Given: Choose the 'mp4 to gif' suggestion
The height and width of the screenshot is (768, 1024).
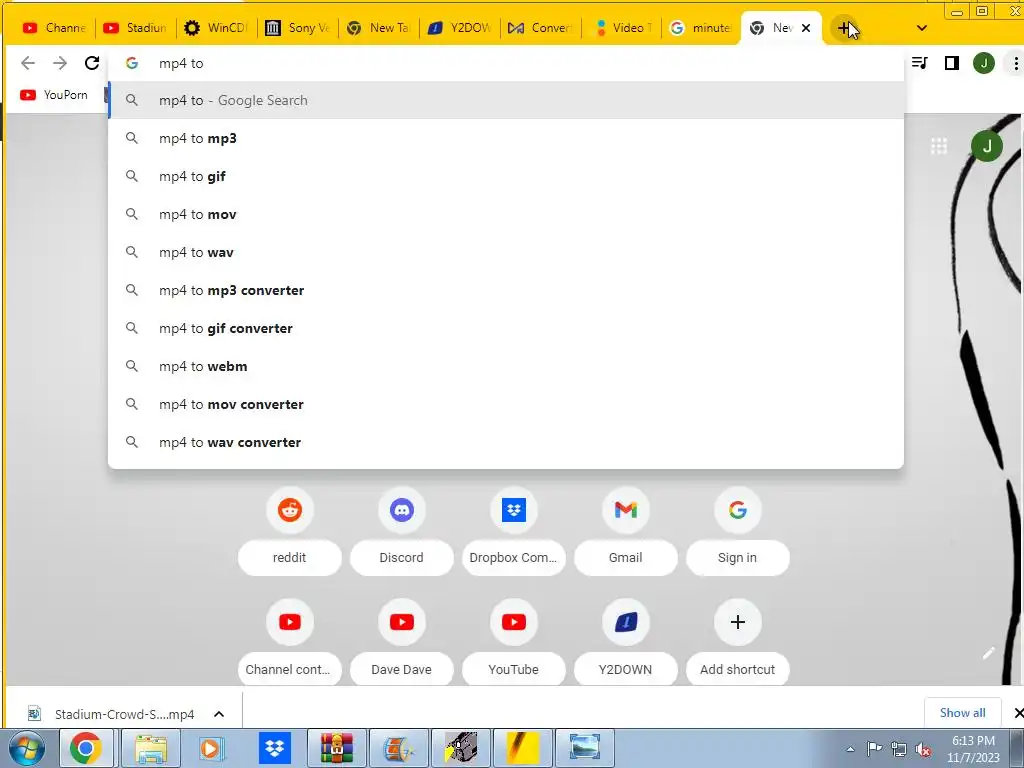Looking at the screenshot, I should [x=506, y=176].
